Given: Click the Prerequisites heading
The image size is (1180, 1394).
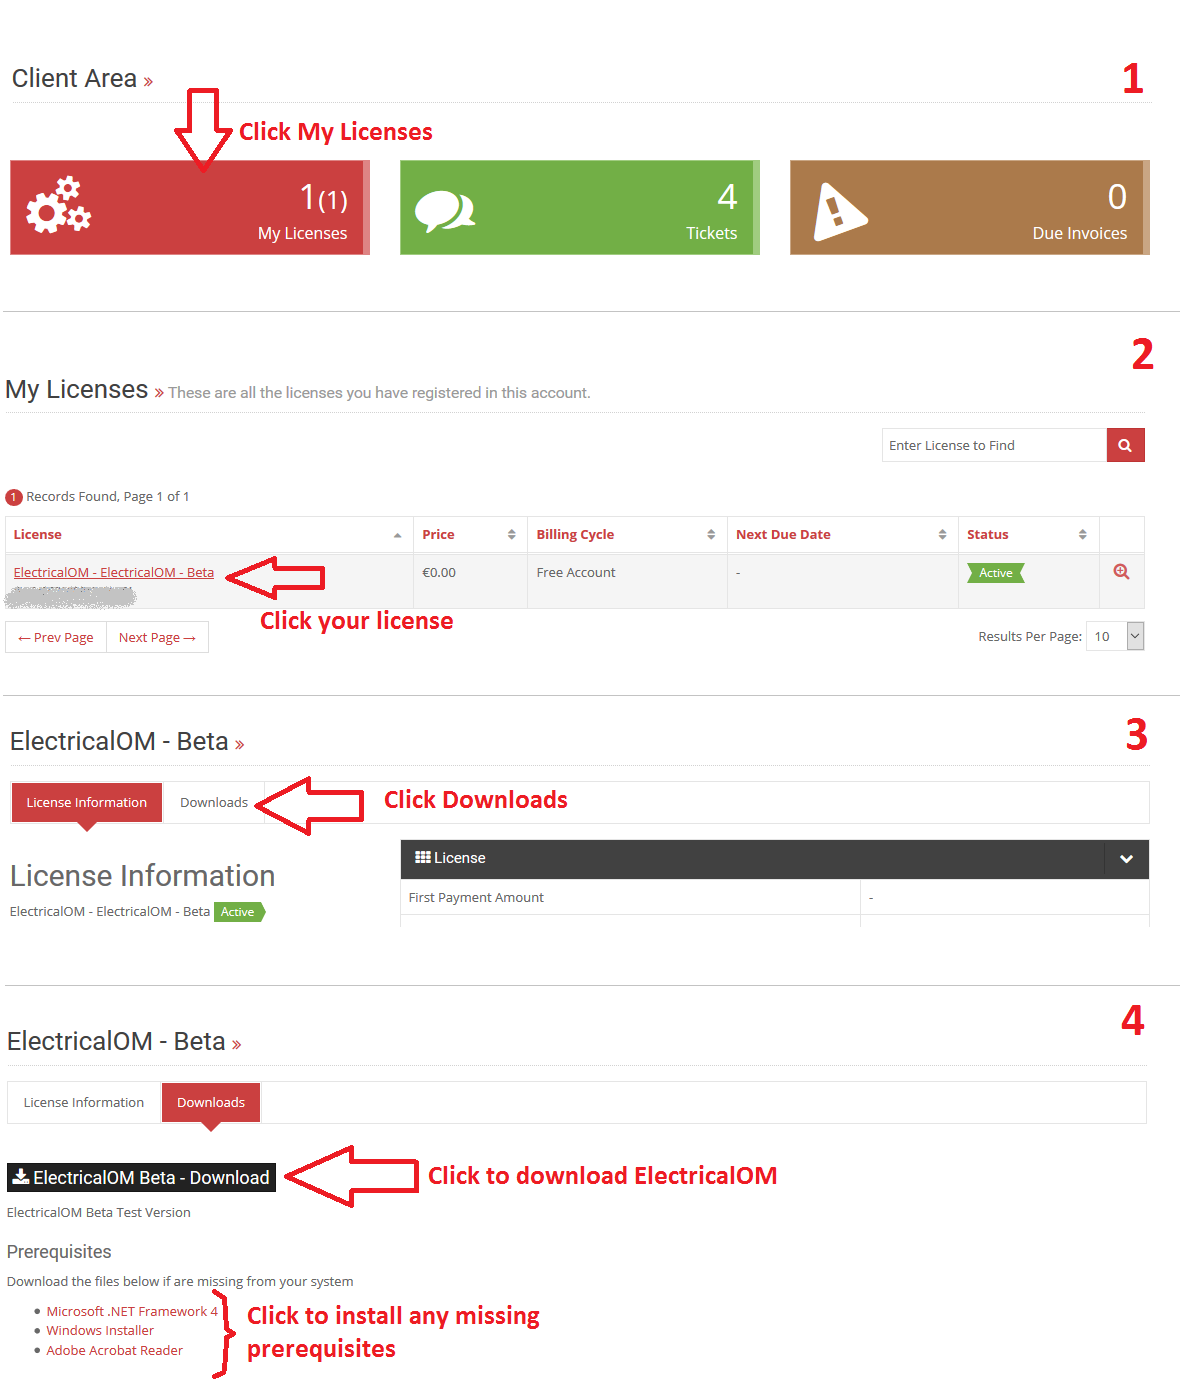Looking at the screenshot, I should (59, 1252).
